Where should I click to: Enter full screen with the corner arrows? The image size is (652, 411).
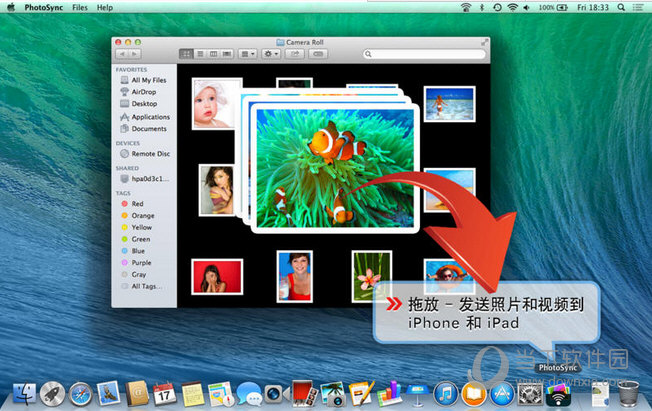pos(484,42)
